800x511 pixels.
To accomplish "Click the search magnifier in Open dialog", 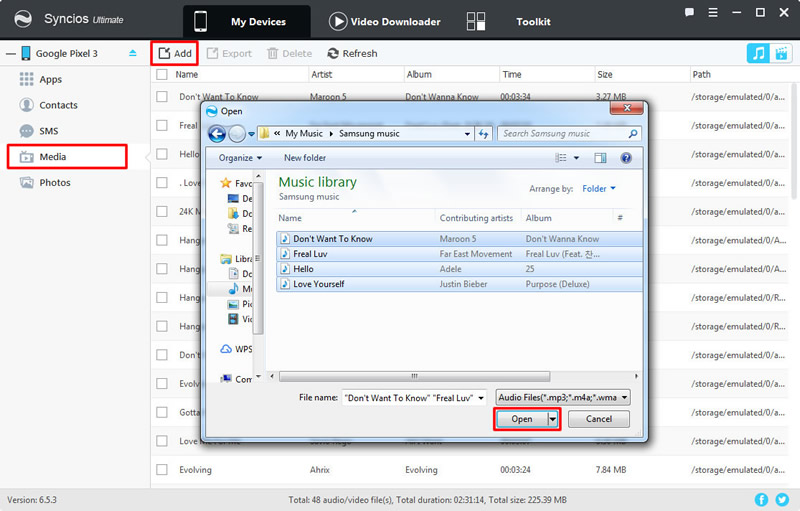I will (633, 134).
